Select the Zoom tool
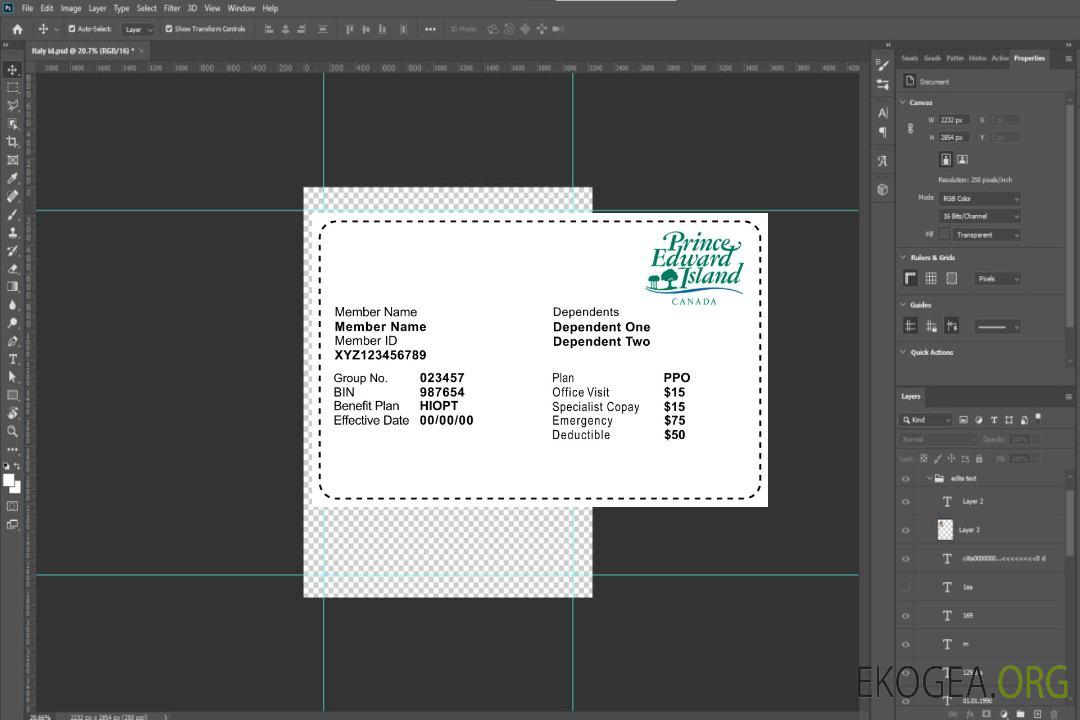 pyautogui.click(x=12, y=431)
